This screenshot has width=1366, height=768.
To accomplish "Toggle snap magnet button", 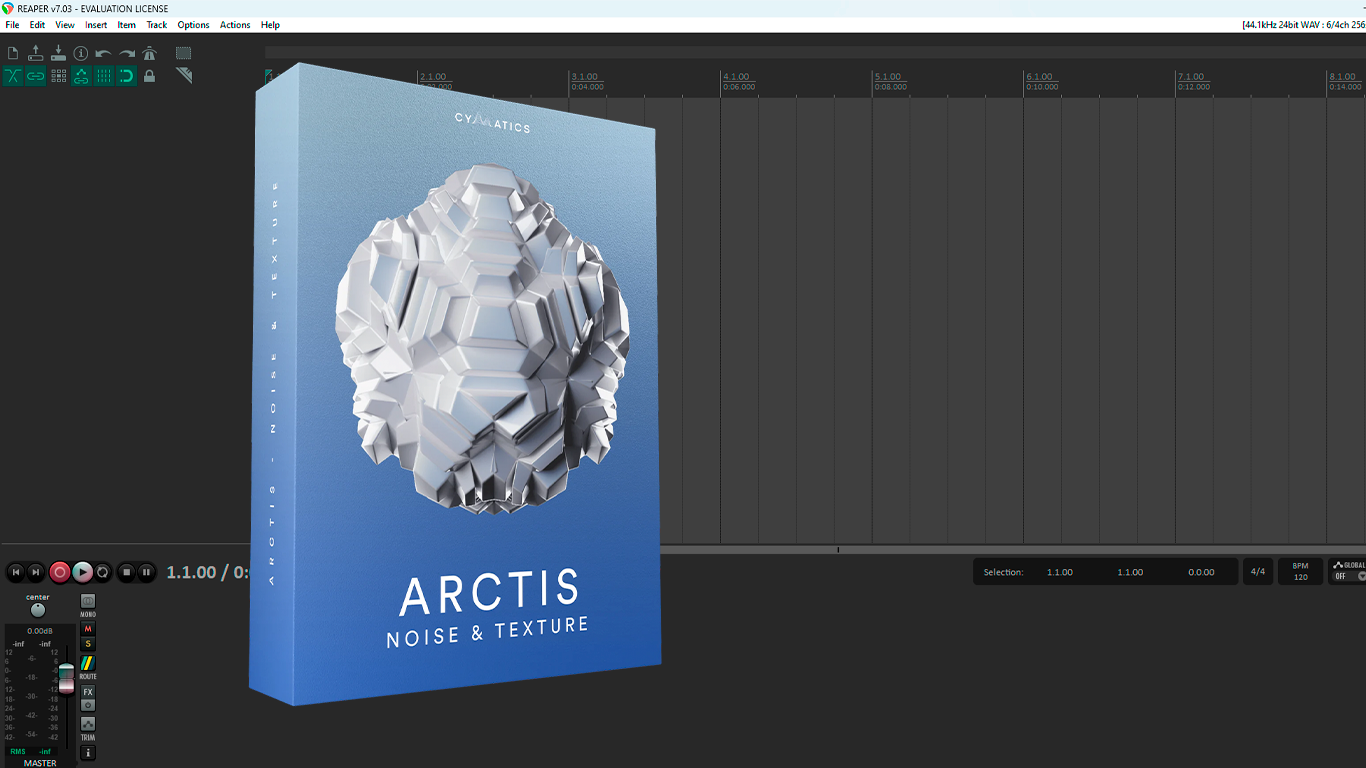I will (x=127, y=76).
